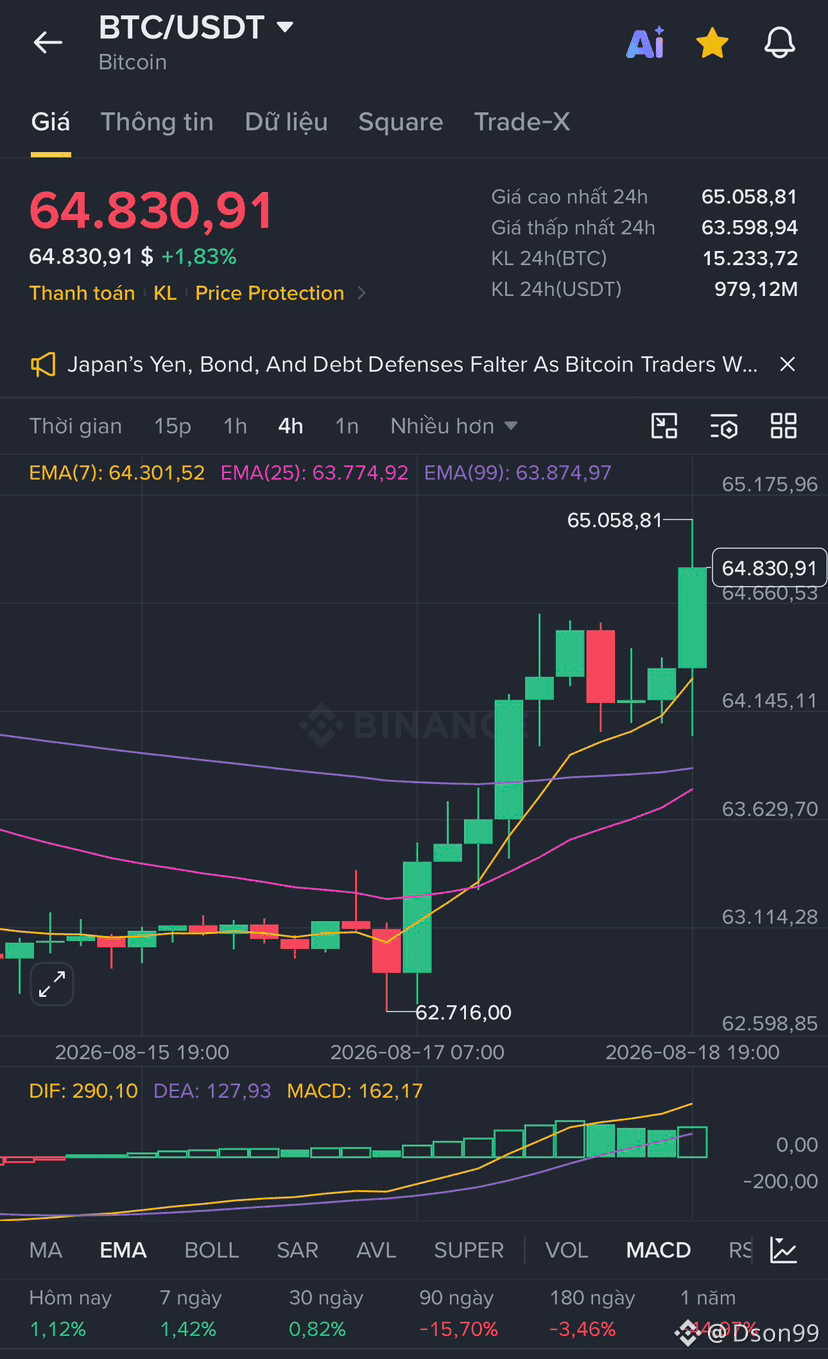
Task: Tap the Giá cao nhất 24h value
Action: pyautogui.click(x=749, y=197)
